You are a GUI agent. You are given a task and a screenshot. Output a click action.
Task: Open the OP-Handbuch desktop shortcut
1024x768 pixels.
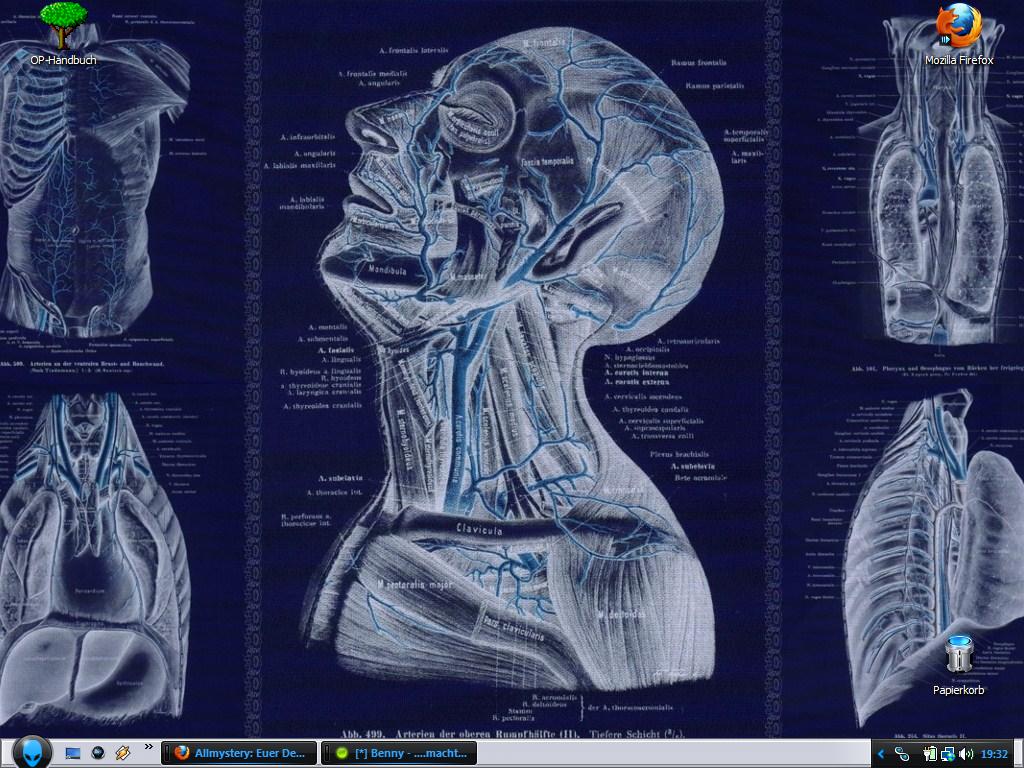click(x=63, y=34)
